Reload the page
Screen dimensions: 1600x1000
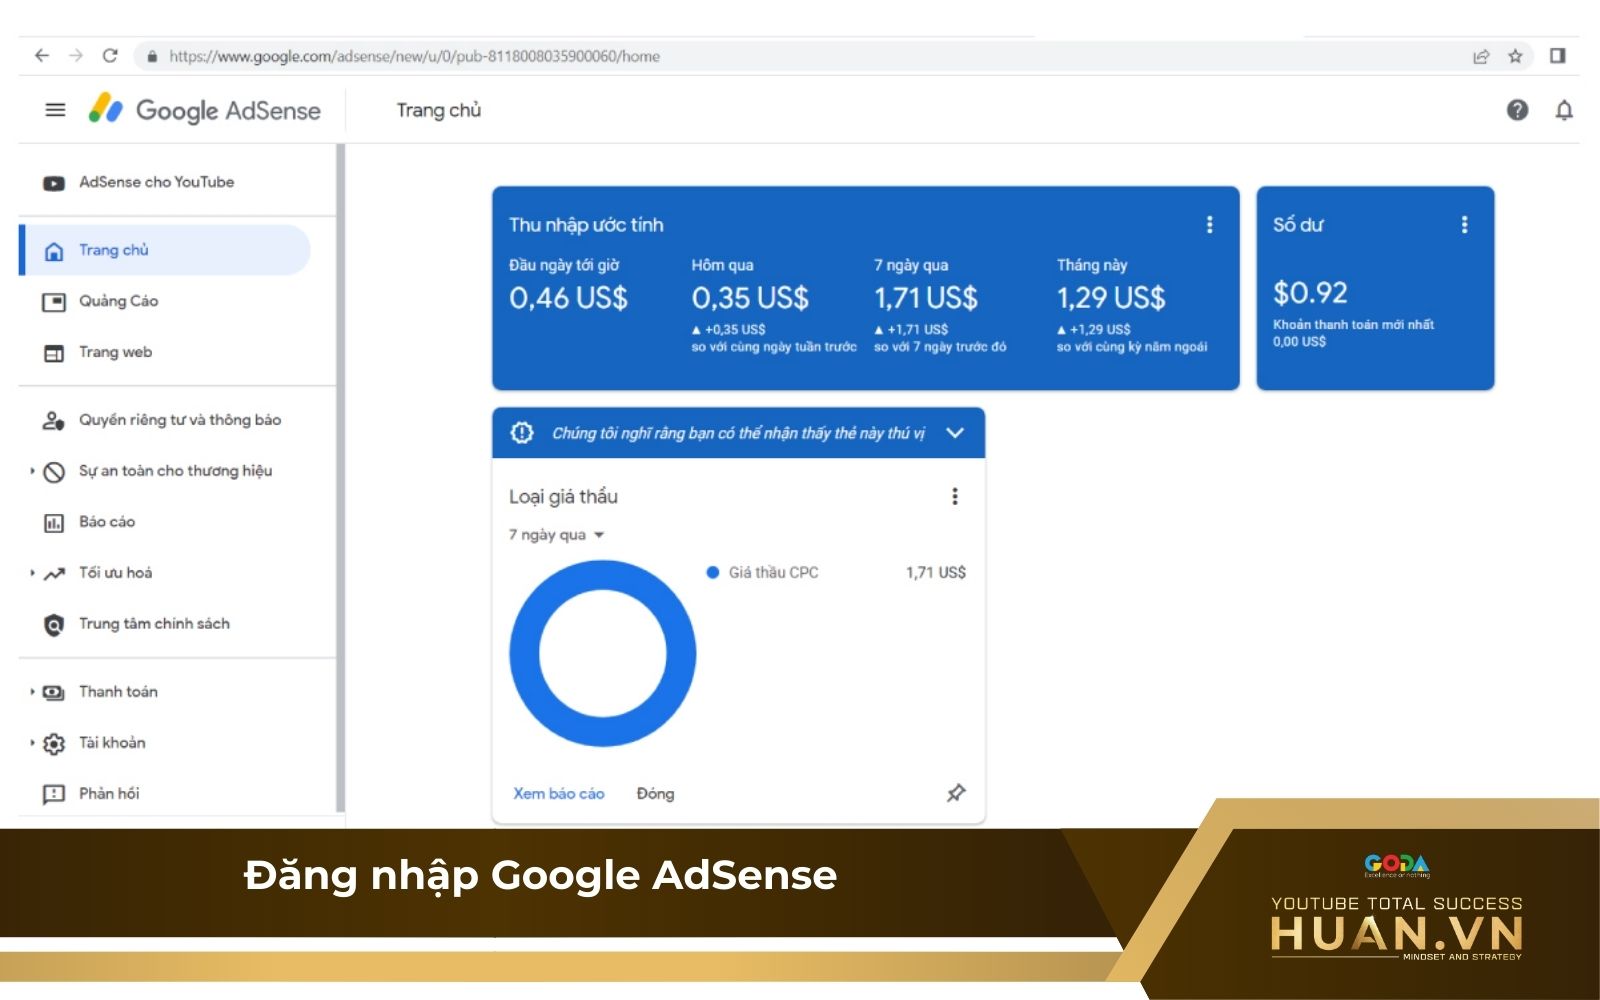pos(110,56)
